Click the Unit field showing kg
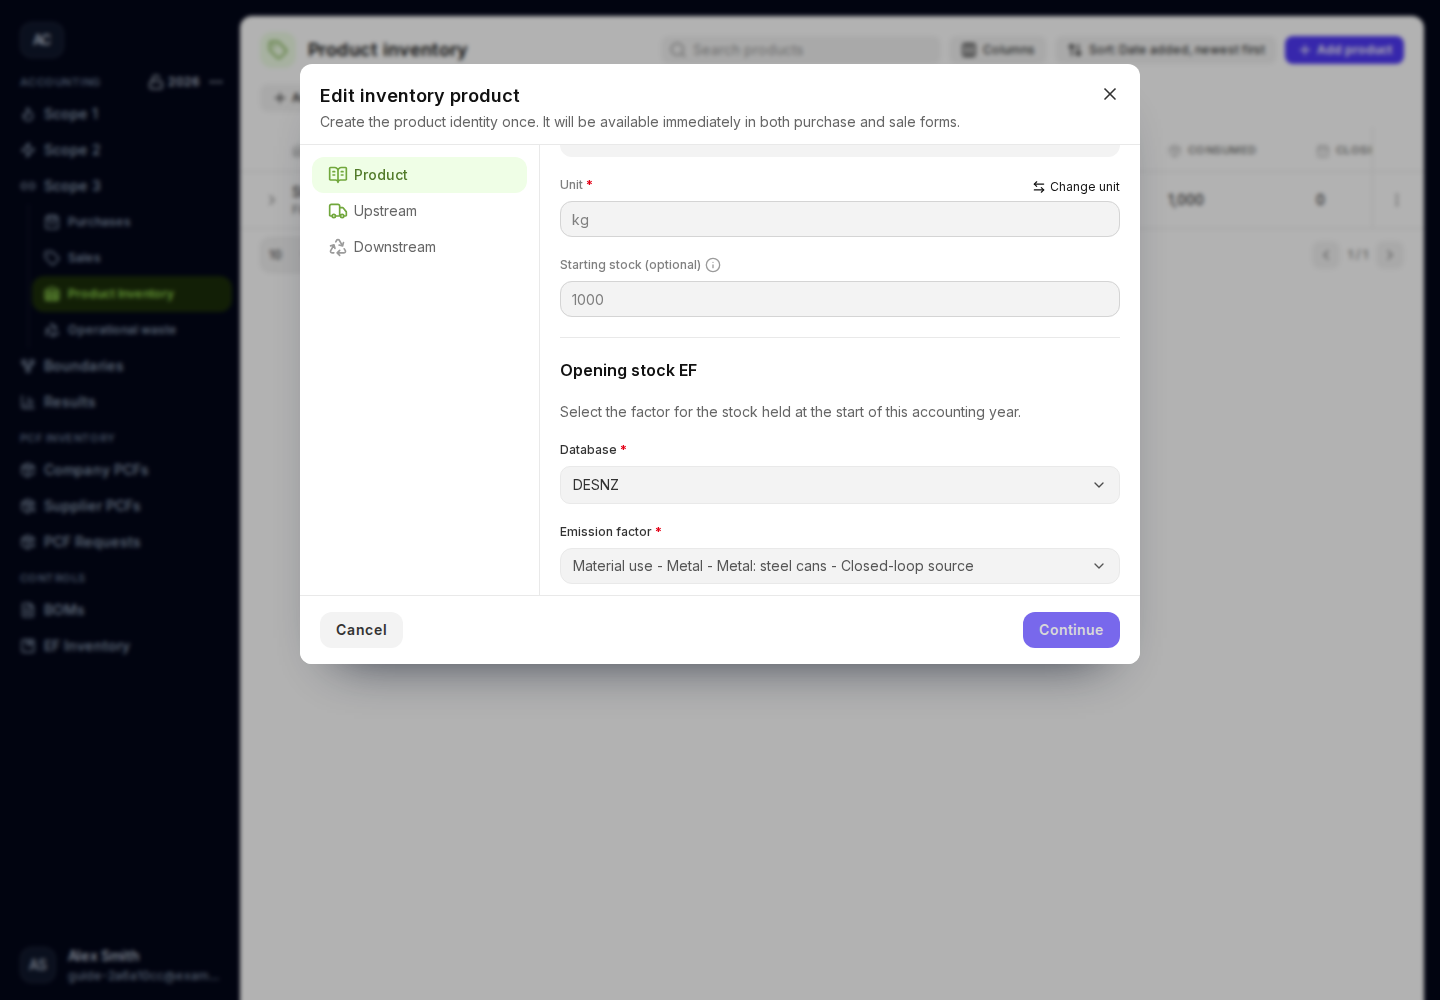 point(840,219)
